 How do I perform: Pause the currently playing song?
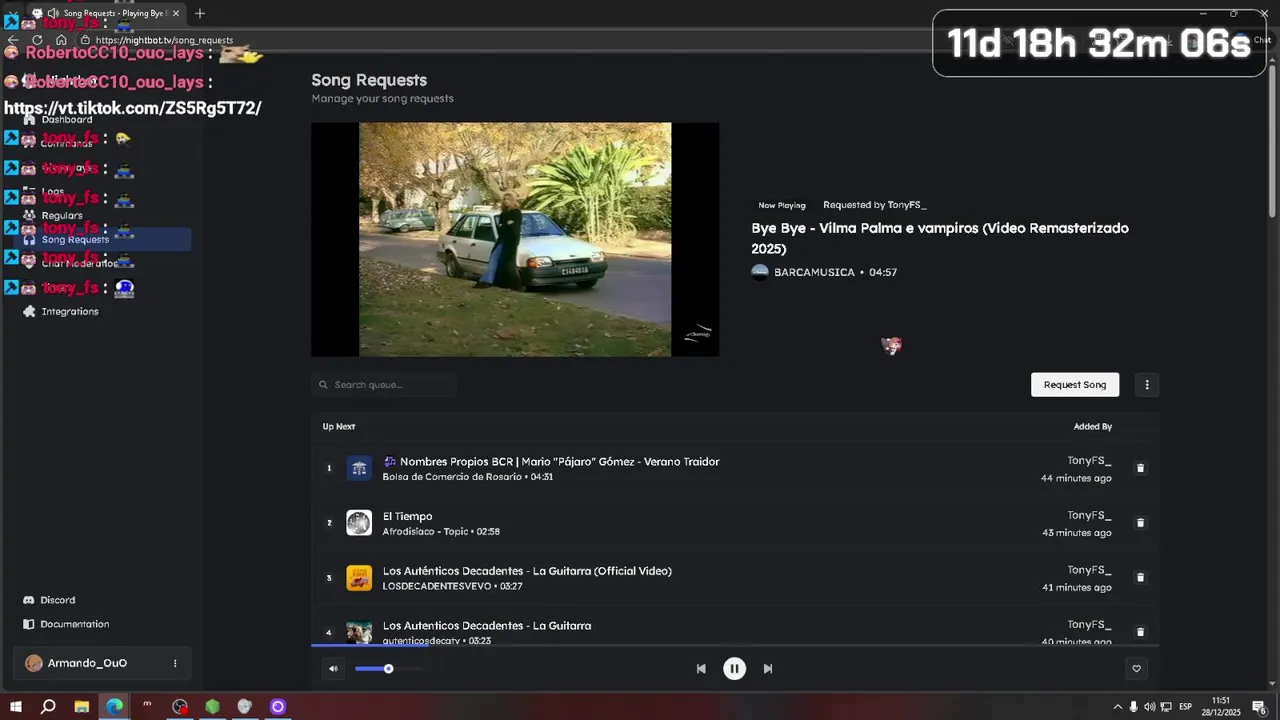pyautogui.click(x=734, y=669)
